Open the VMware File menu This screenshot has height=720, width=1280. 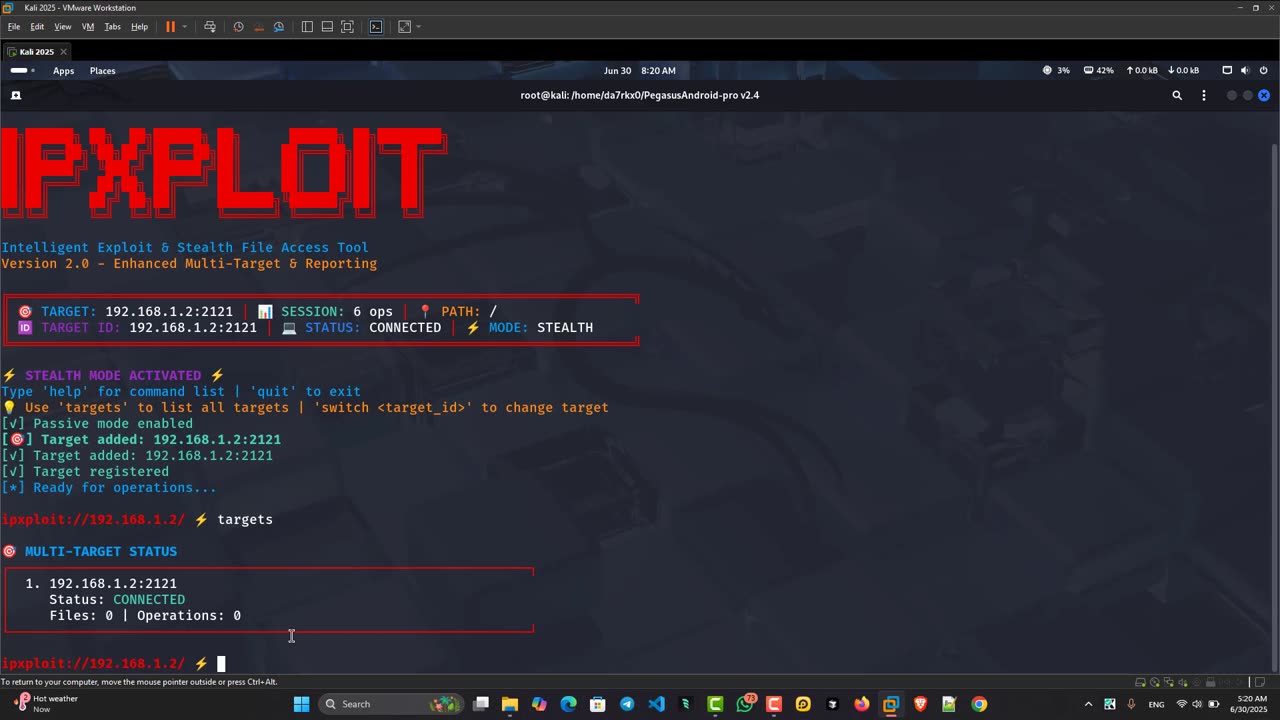[14, 27]
